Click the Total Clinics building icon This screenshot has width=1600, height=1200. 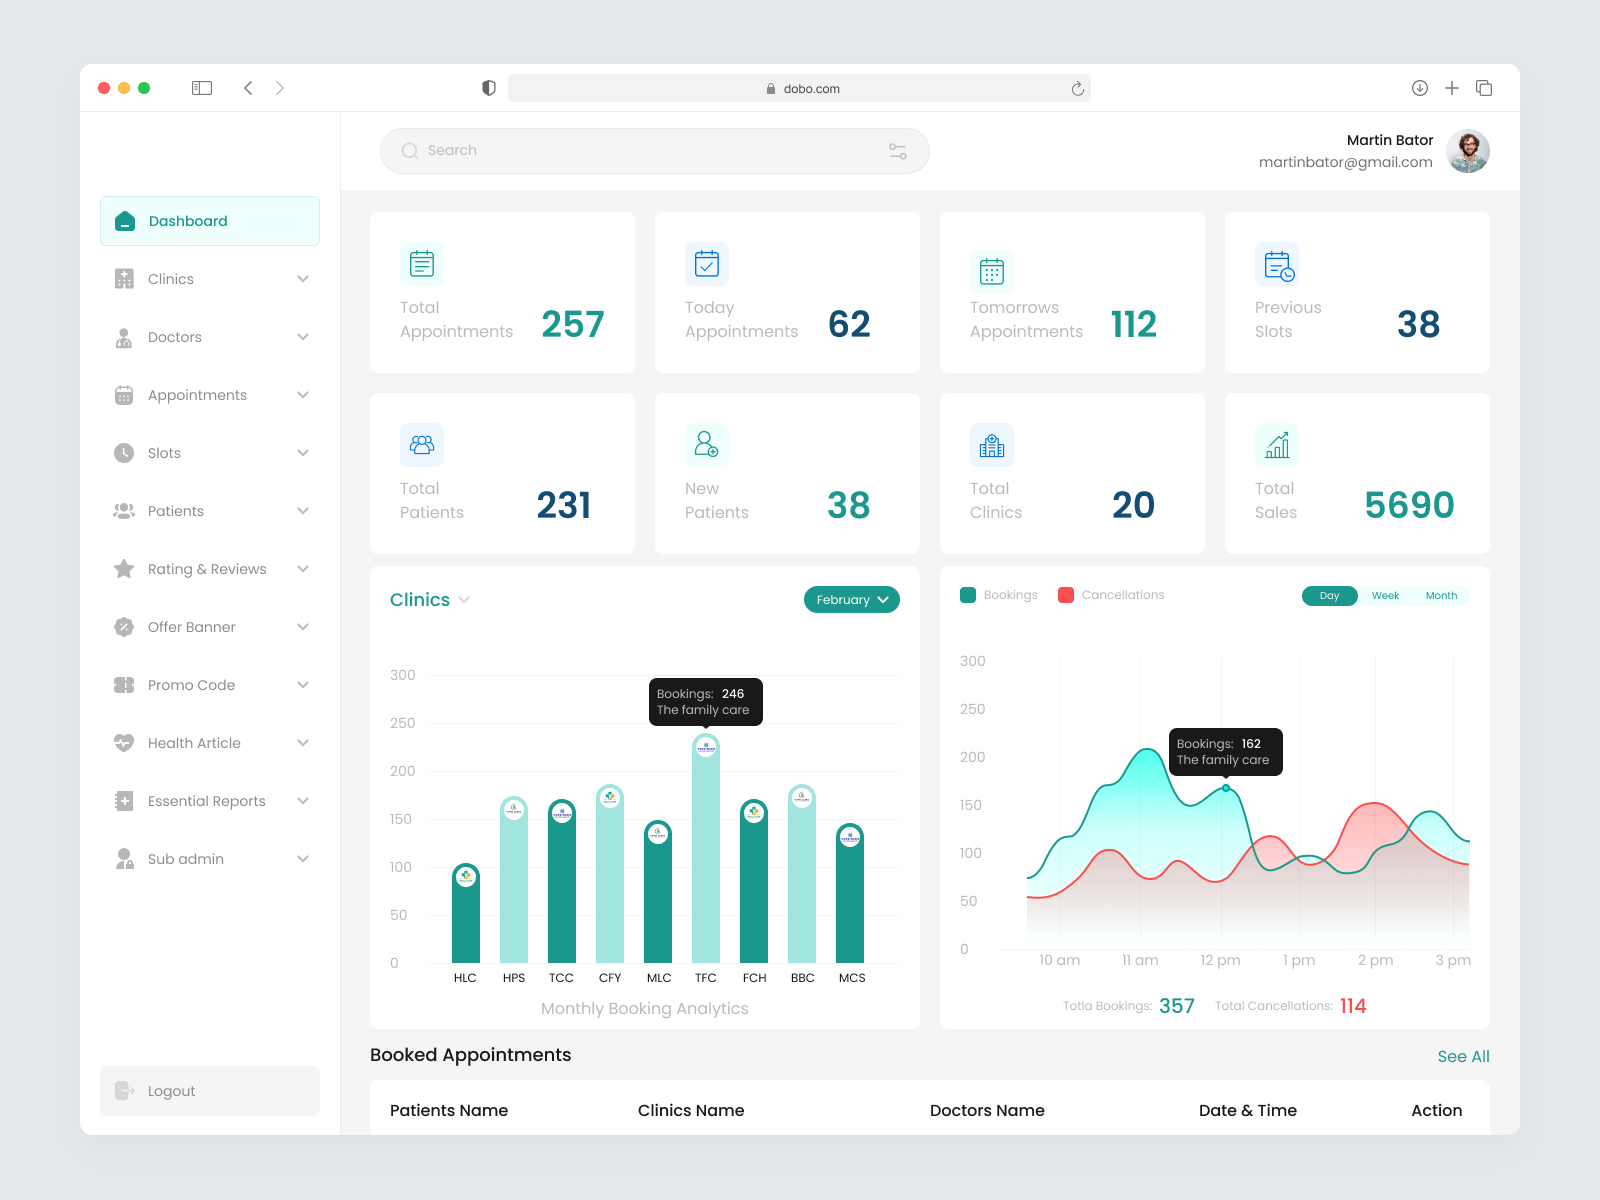pyautogui.click(x=991, y=445)
